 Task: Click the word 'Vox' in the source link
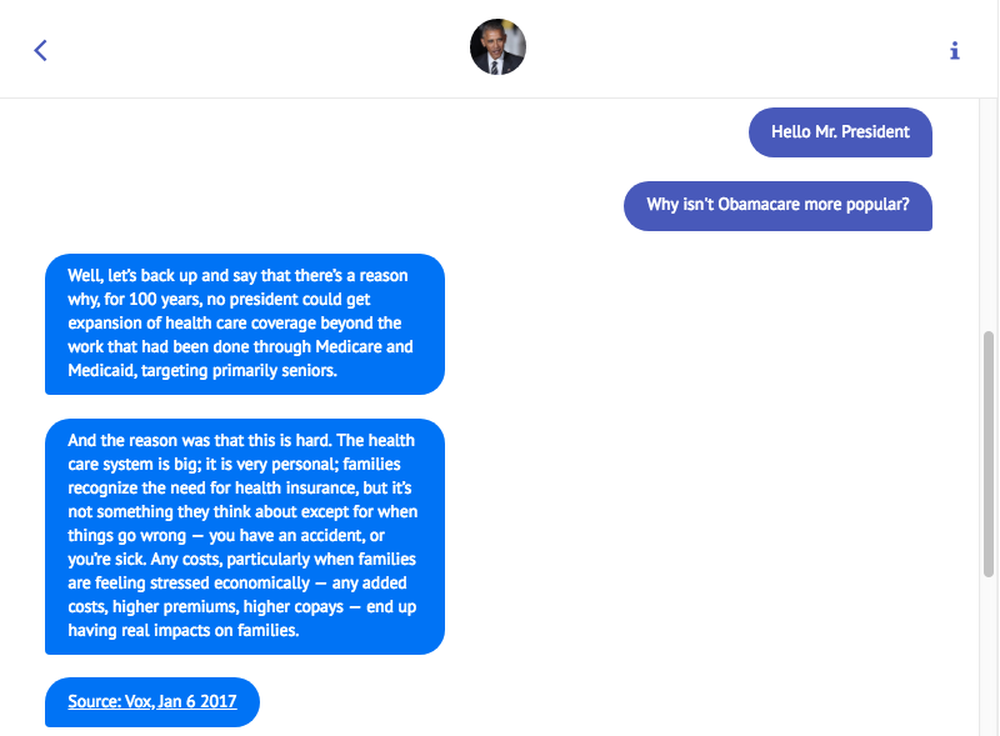tap(138, 702)
